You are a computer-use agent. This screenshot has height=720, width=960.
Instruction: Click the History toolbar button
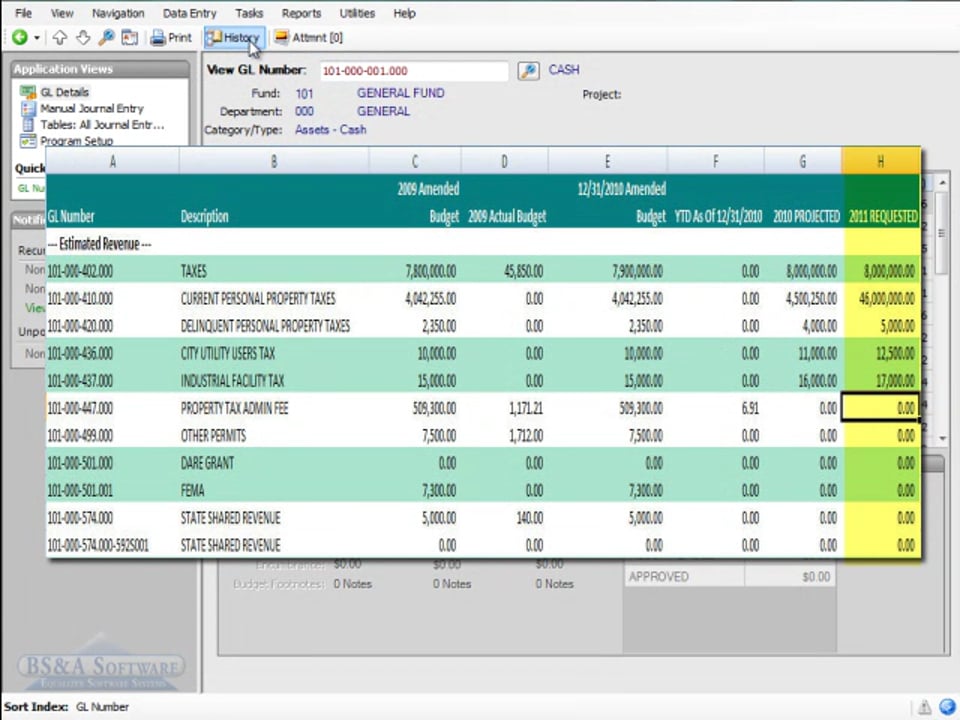233,38
